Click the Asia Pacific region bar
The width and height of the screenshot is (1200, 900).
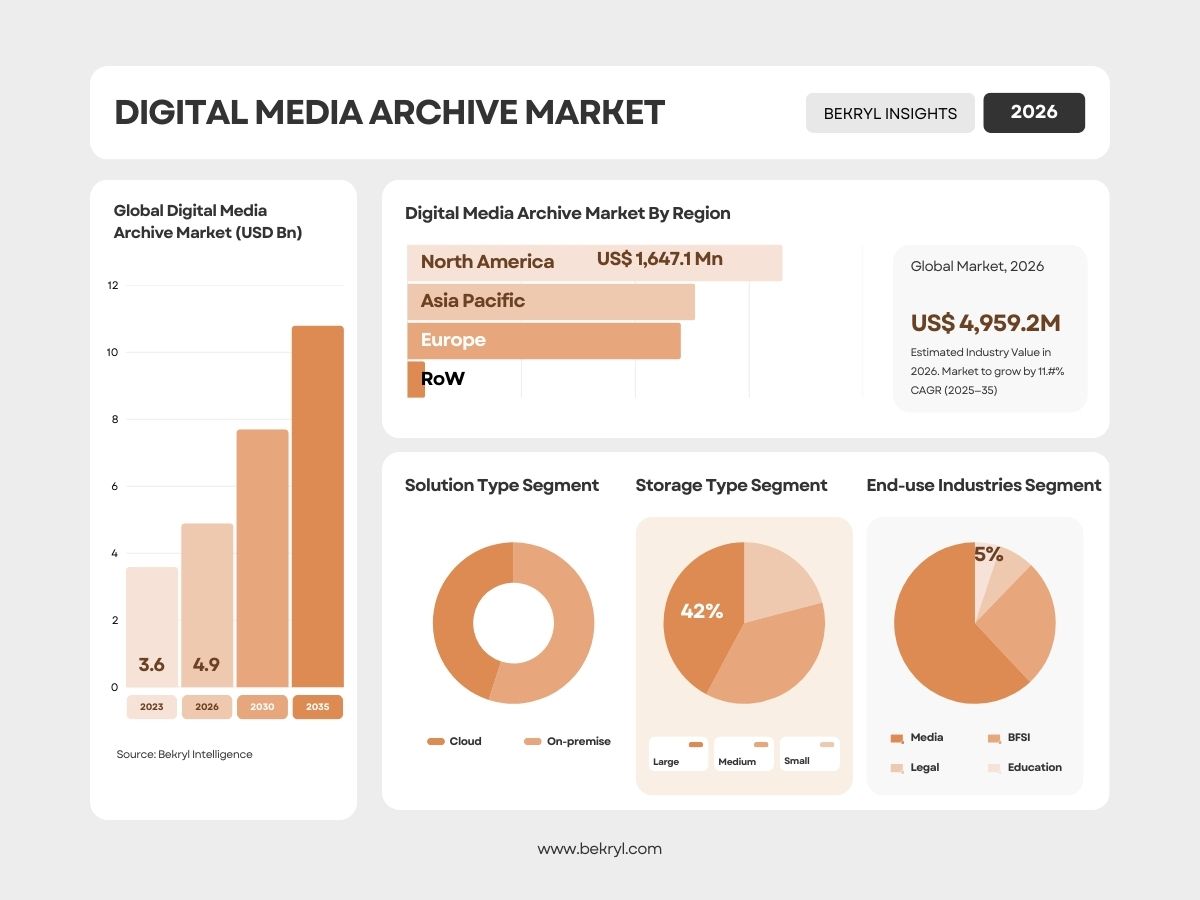[551, 301]
